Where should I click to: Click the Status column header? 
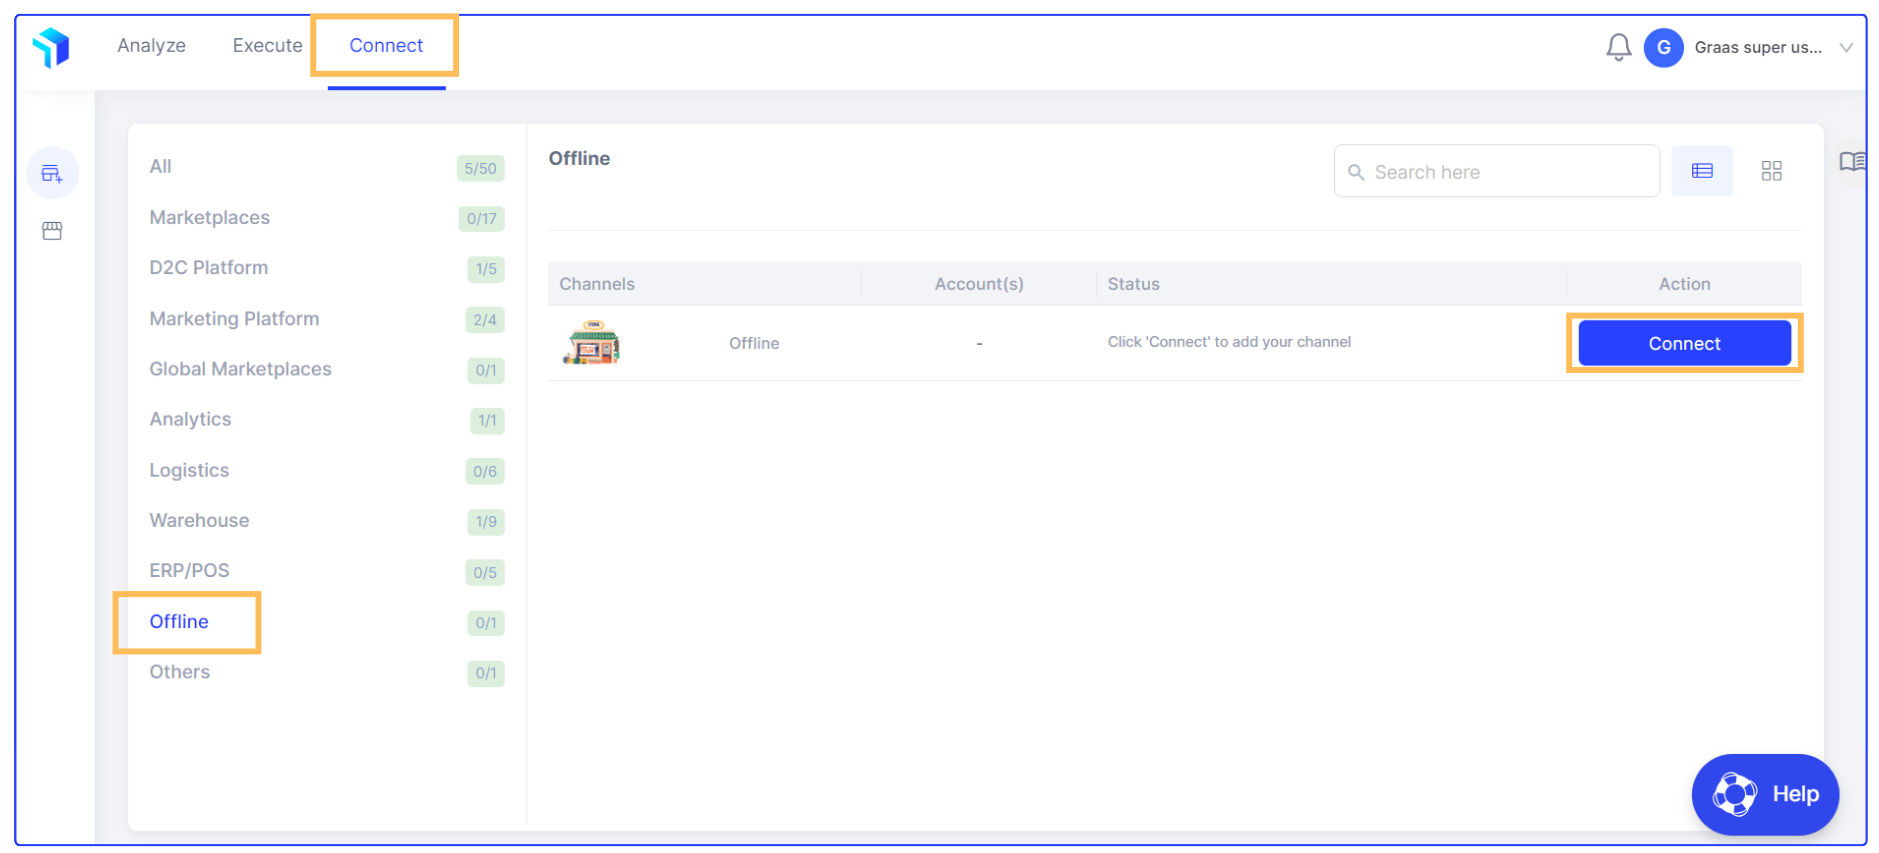1133,284
